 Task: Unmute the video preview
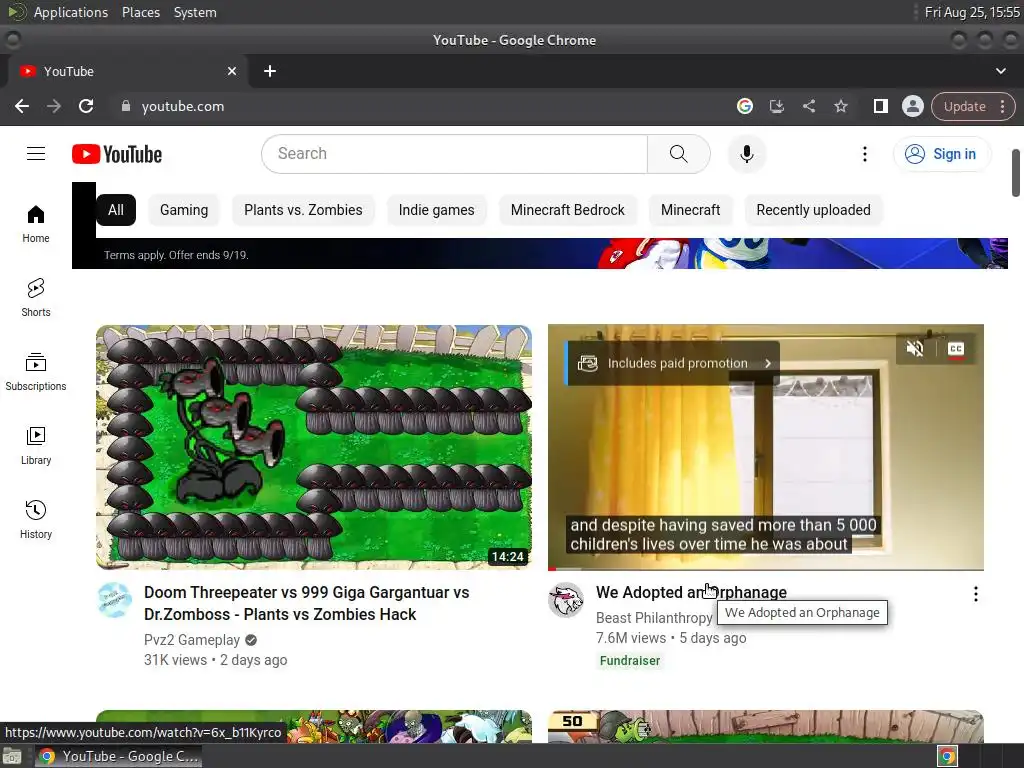(x=914, y=349)
